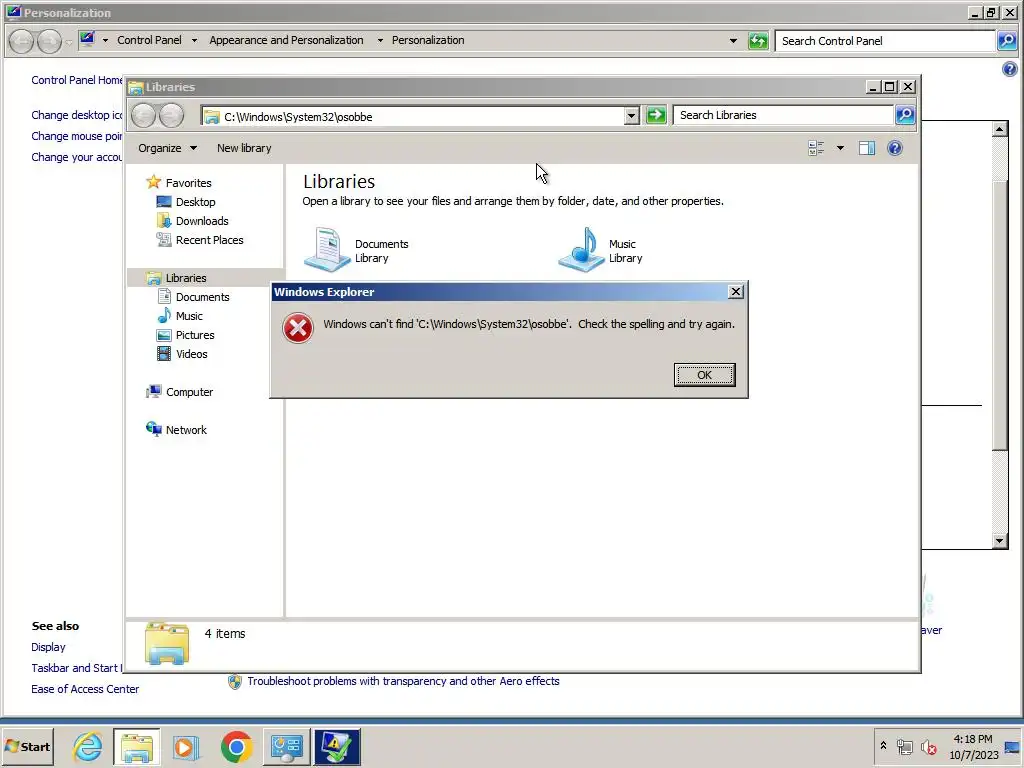Screen dimensions: 1024x768
Task: Click Forward button in Personalization window
Action: [x=49, y=41]
